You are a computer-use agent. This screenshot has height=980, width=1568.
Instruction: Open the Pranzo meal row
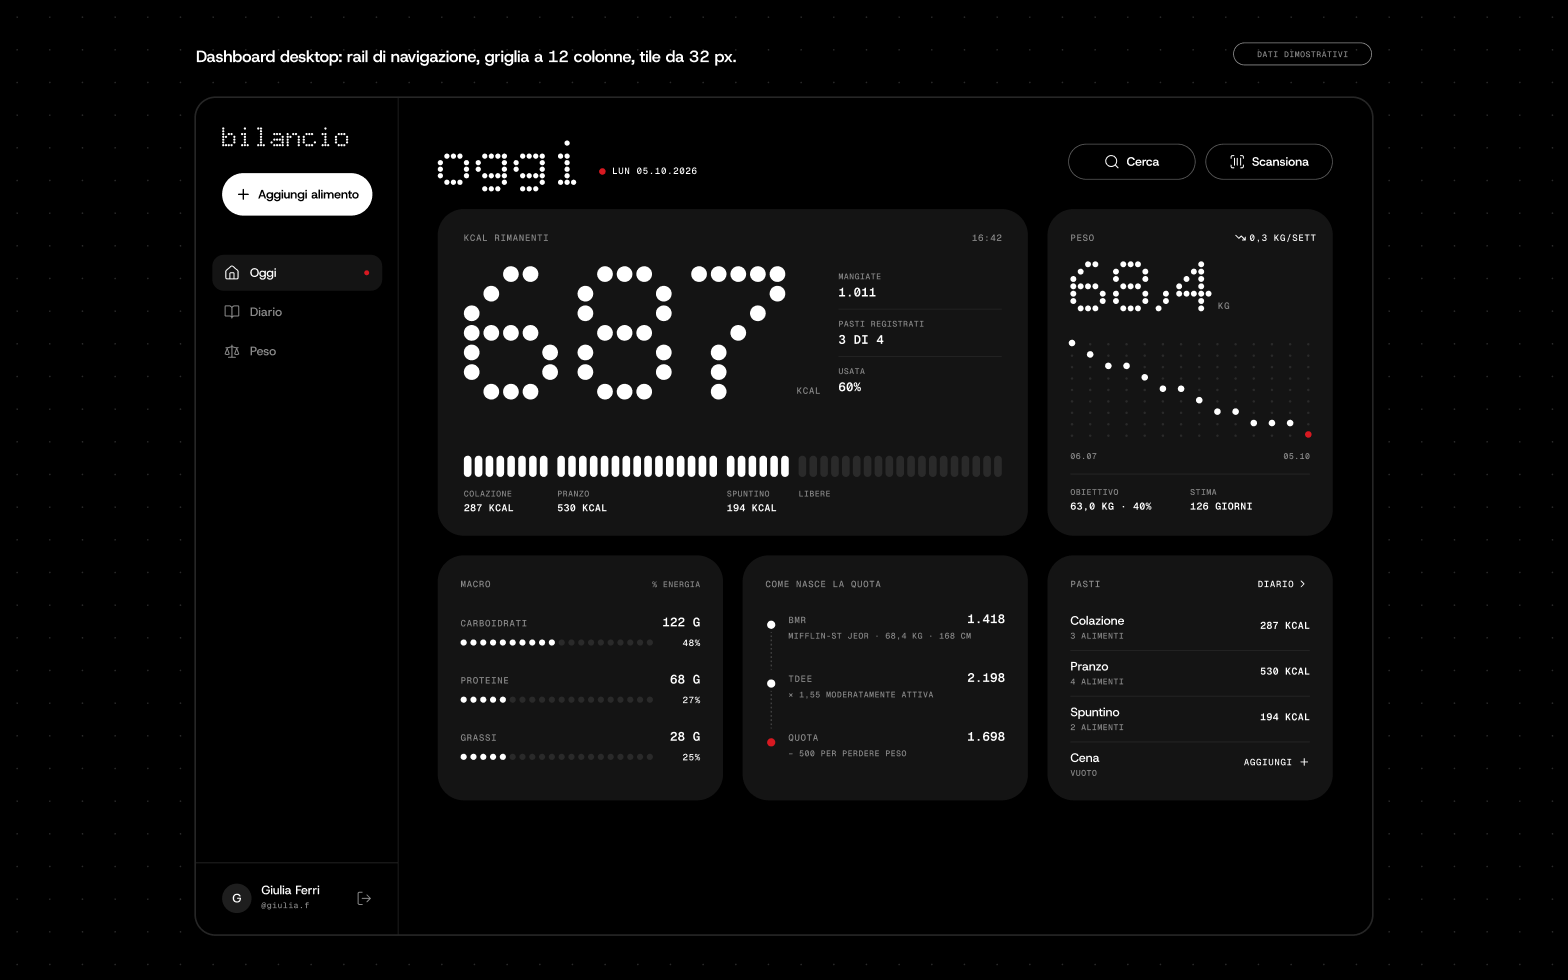coord(1190,673)
